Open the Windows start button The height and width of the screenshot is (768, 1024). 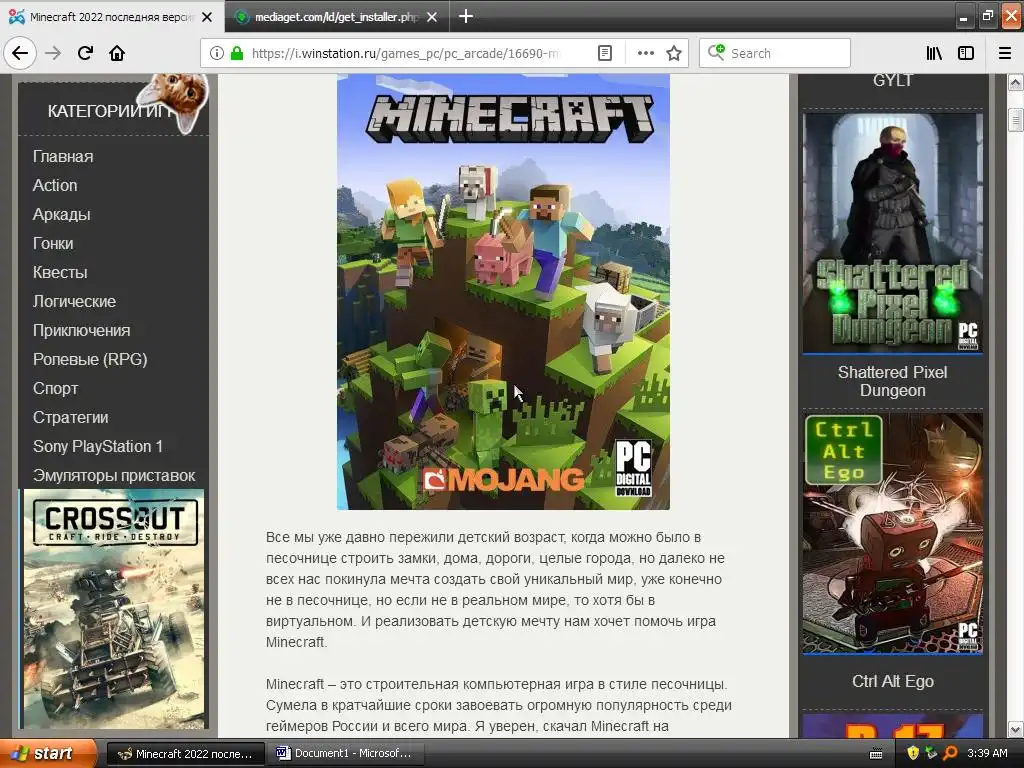(x=48, y=754)
